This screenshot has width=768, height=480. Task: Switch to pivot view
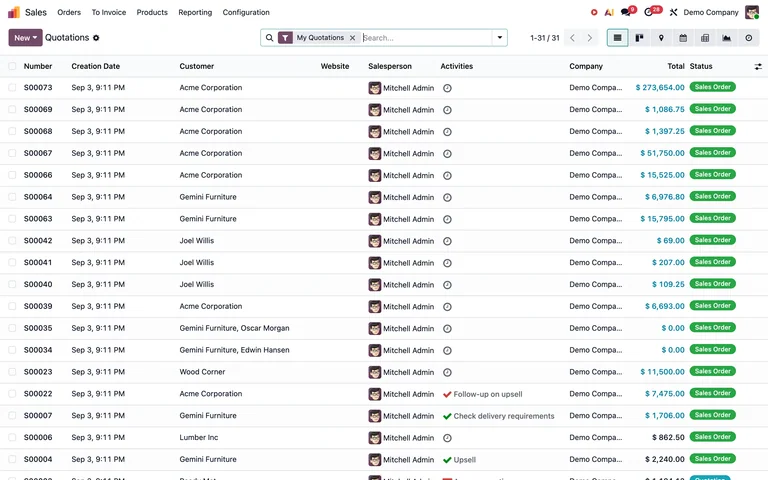pos(705,38)
